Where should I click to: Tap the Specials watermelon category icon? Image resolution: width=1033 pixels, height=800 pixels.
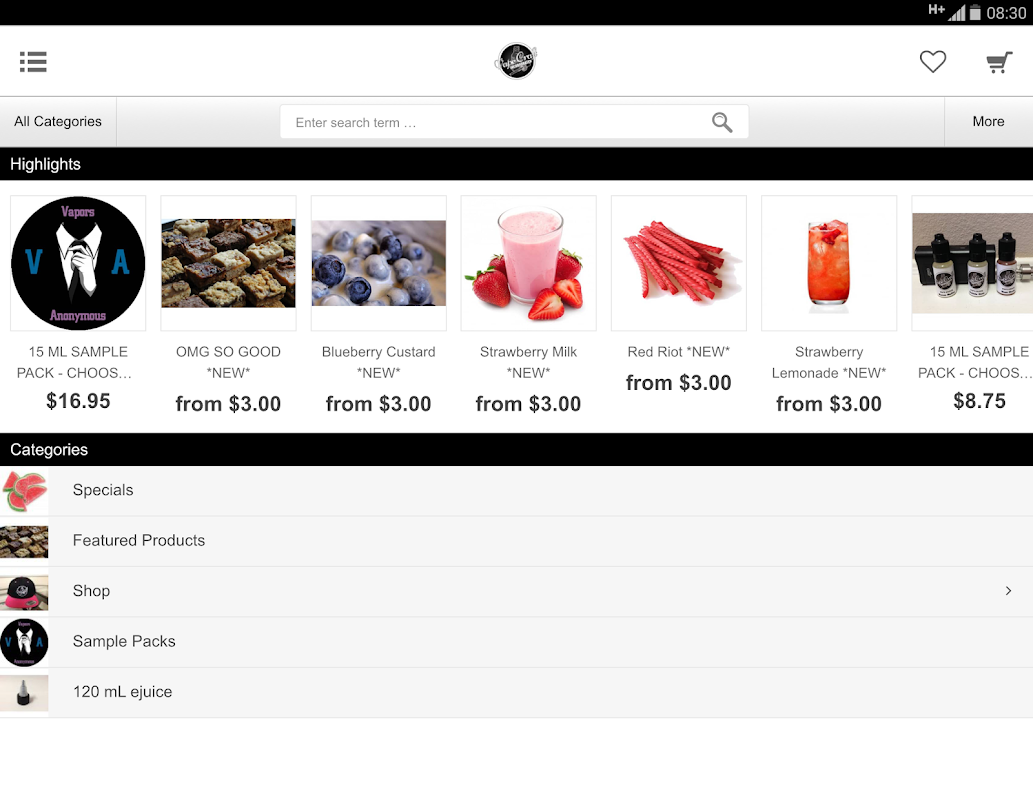24,491
